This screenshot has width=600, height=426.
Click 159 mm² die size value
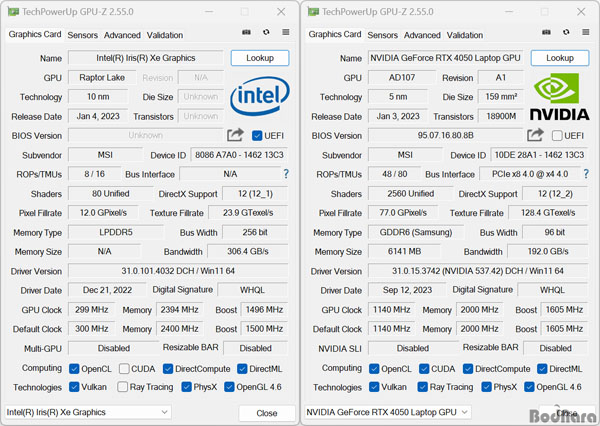click(x=501, y=97)
